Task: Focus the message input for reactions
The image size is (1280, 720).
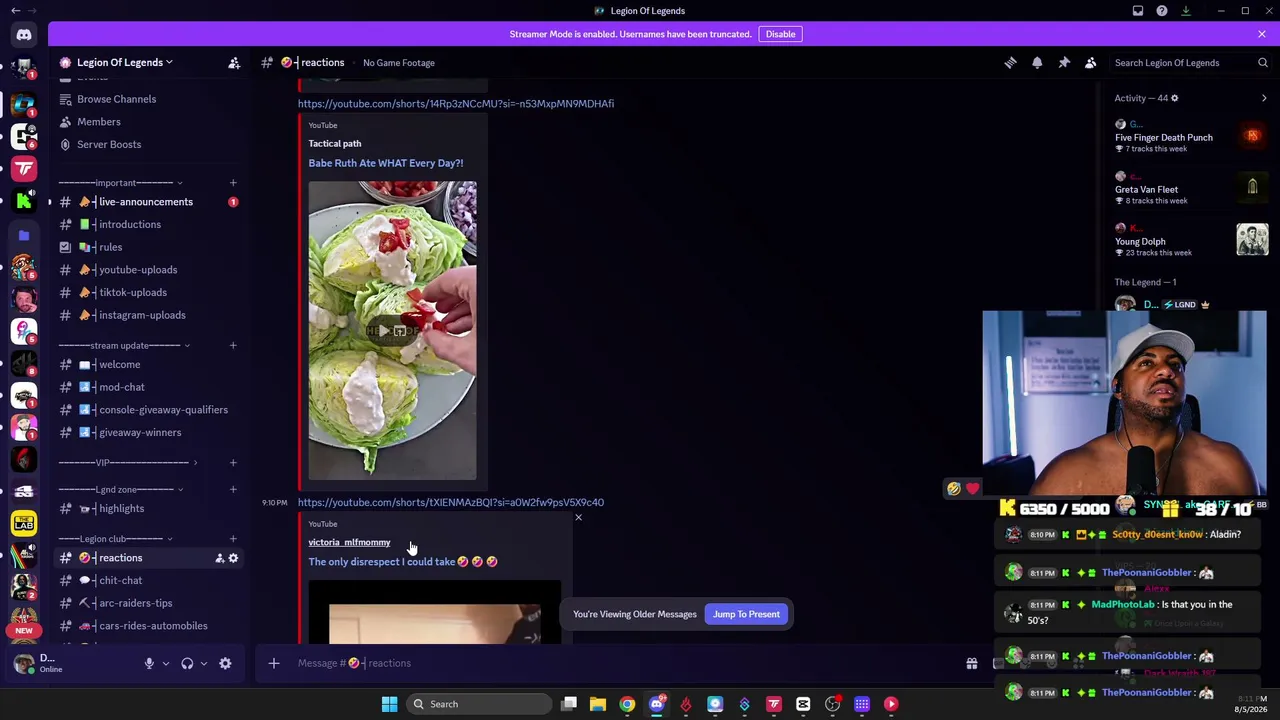Action: [x=620, y=663]
